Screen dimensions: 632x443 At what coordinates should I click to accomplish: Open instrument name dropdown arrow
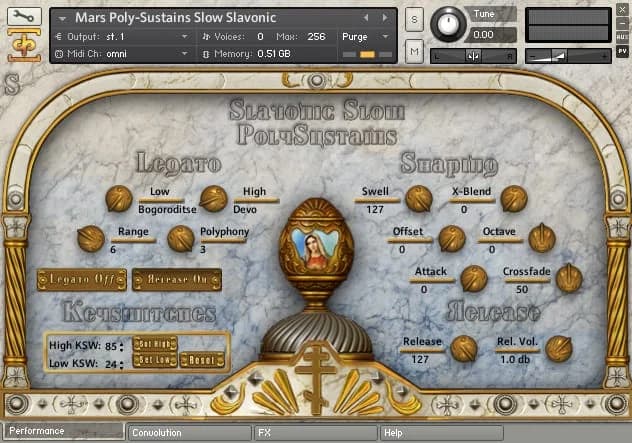click(62, 19)
